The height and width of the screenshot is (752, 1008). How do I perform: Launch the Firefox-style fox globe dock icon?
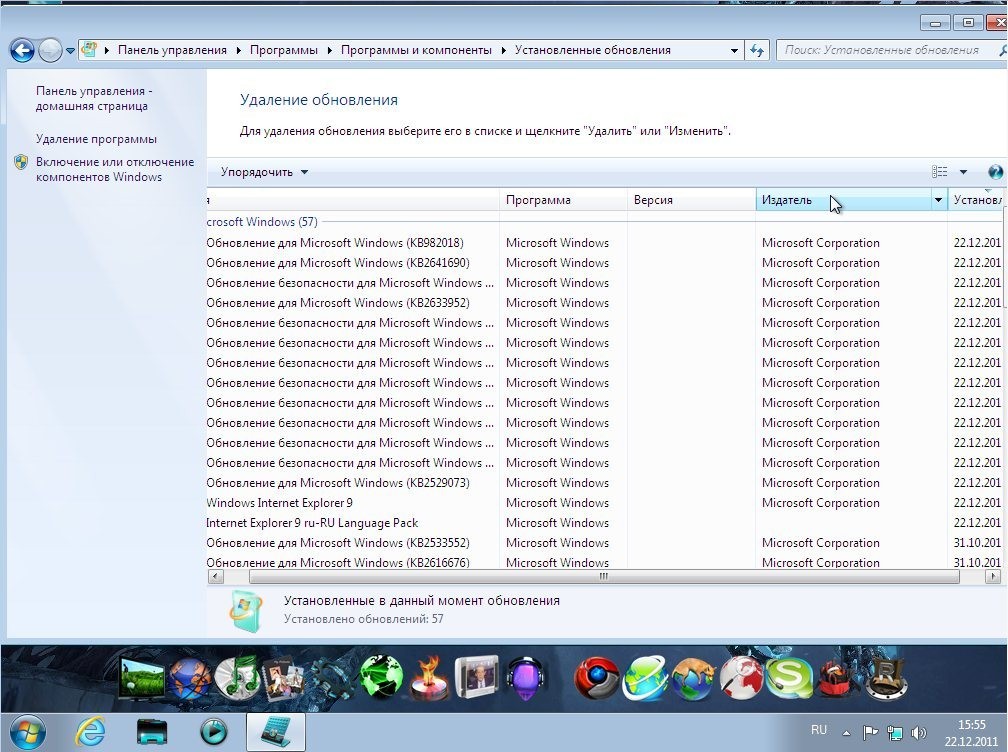coord(693,679)
